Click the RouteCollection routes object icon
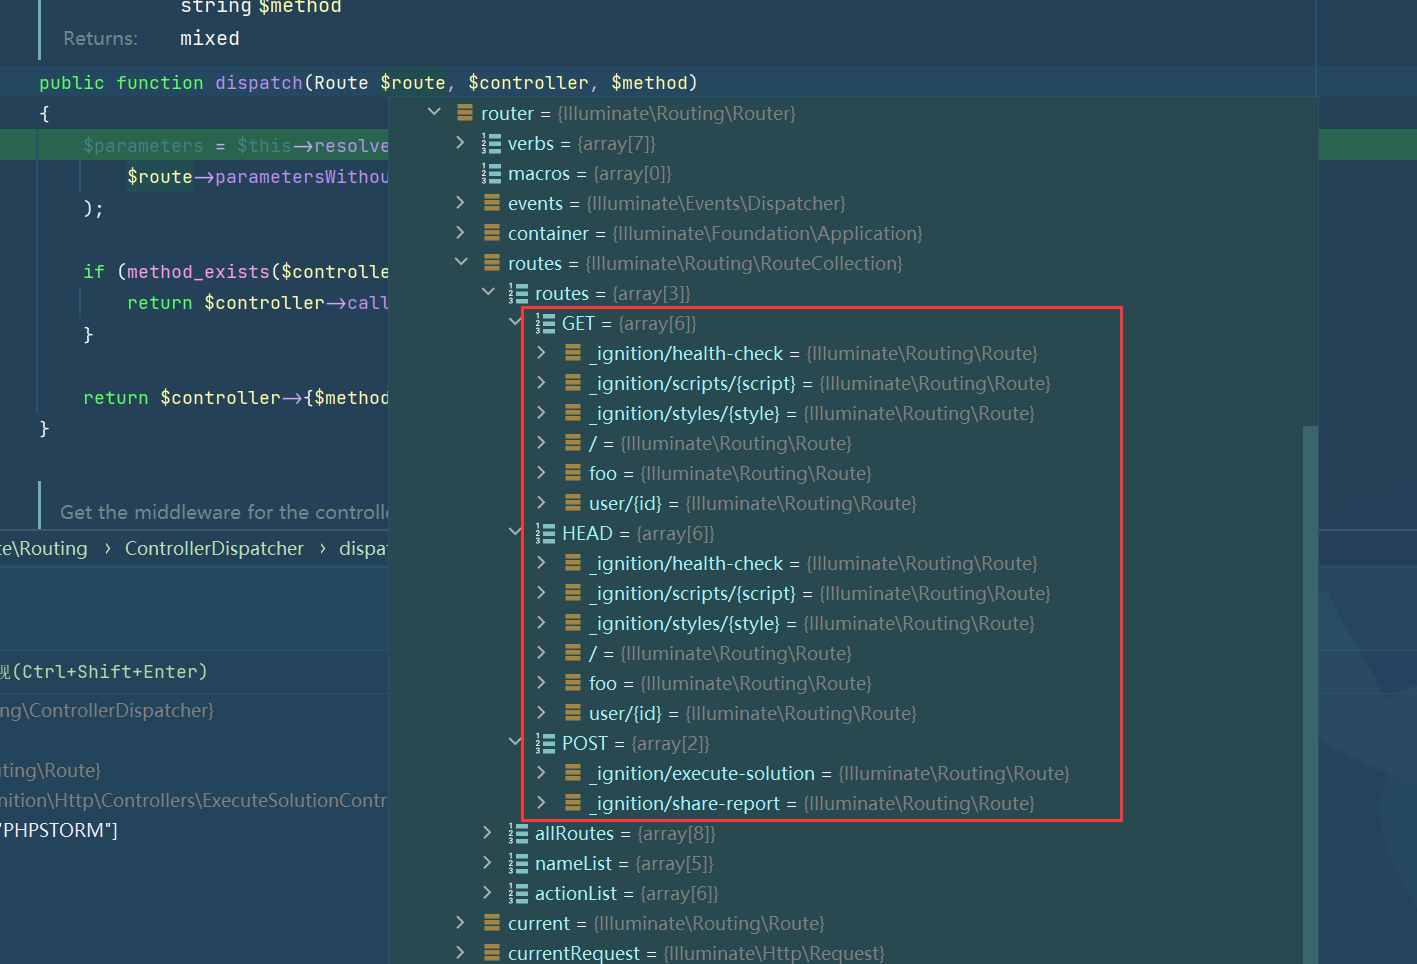1417x964 pixels. click(x=492, y=263)
